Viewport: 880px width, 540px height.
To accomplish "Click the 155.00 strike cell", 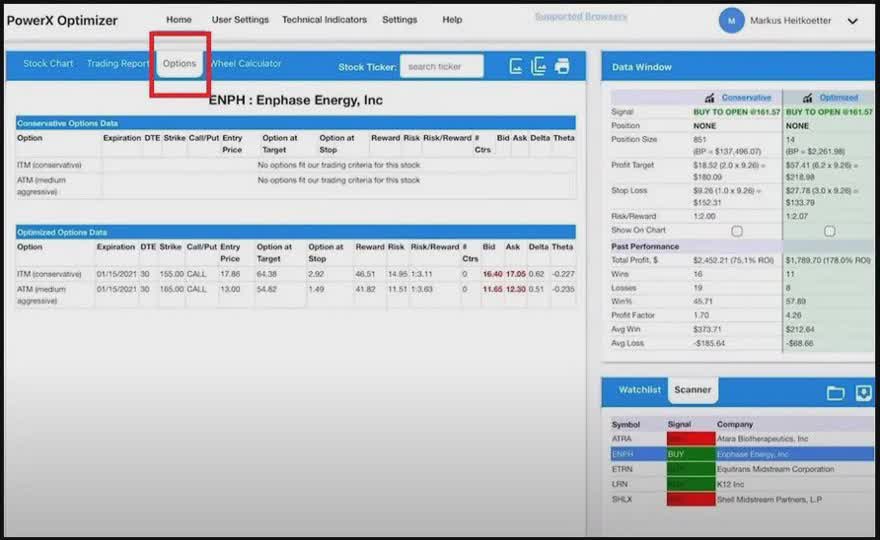I will click(171, 274).
